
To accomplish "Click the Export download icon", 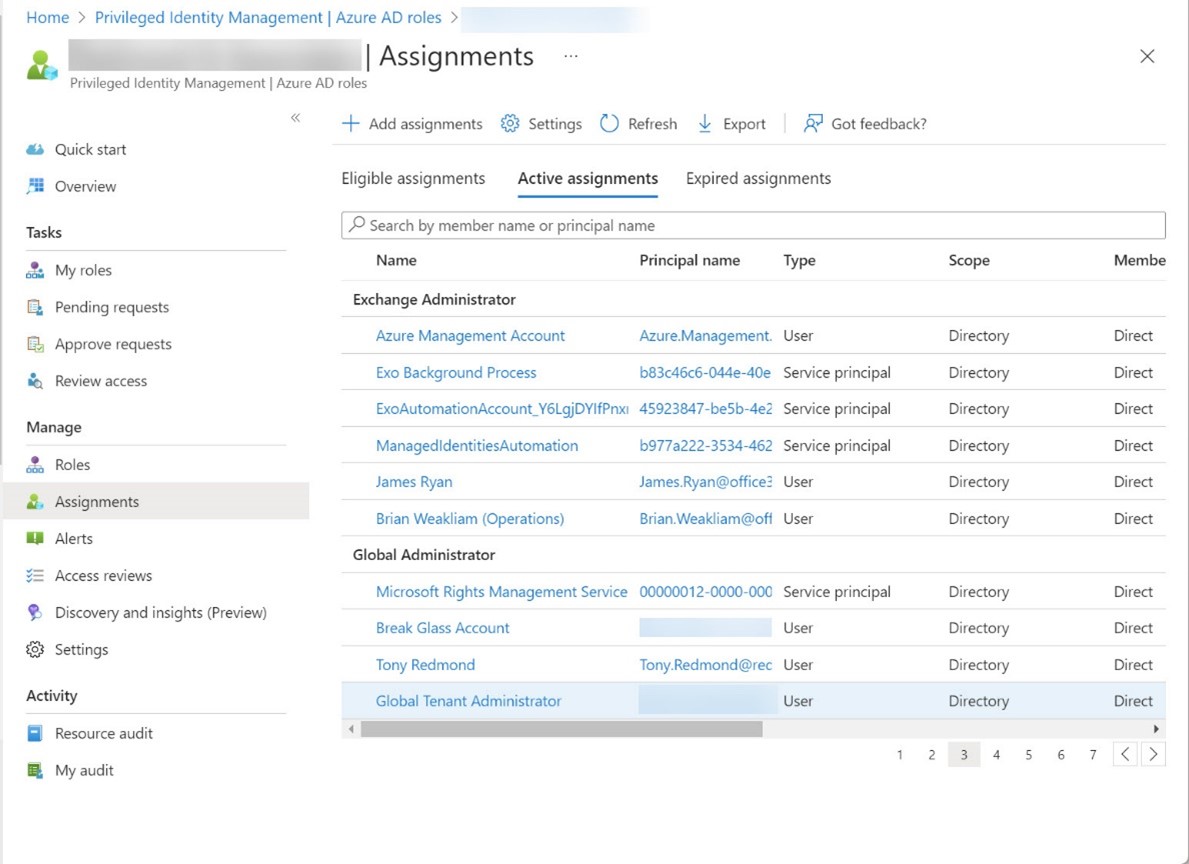I will pyautogui.click(x=705, y=124).
